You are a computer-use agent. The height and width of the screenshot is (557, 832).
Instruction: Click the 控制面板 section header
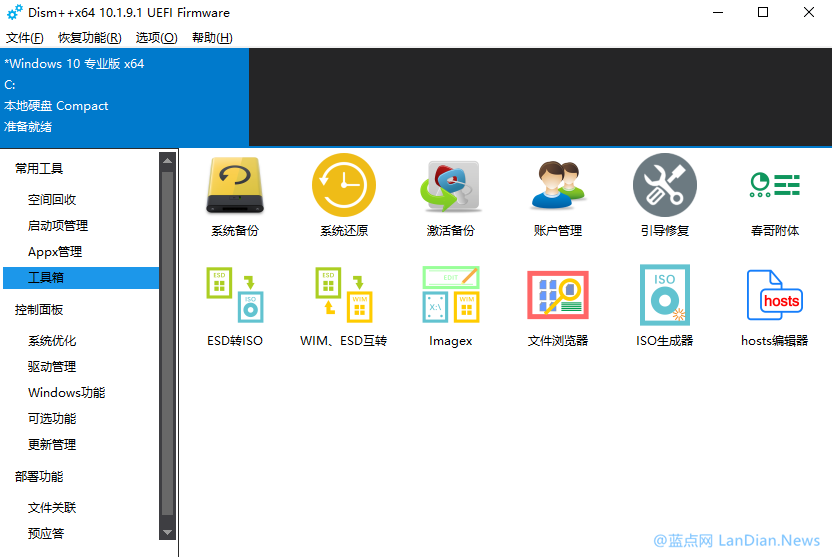point(39,310)
